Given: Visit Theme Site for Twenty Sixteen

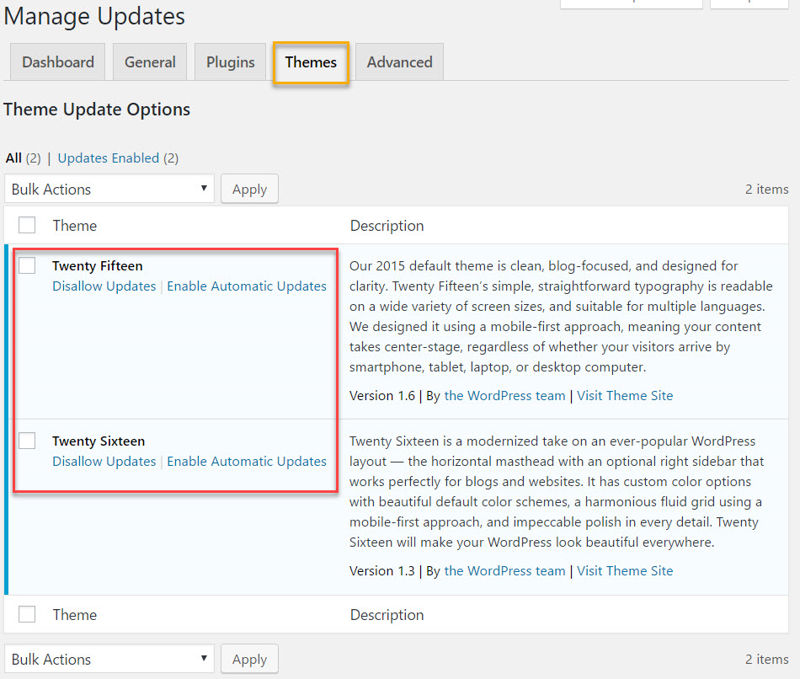Looking at the screenshot, I should 624,570.
